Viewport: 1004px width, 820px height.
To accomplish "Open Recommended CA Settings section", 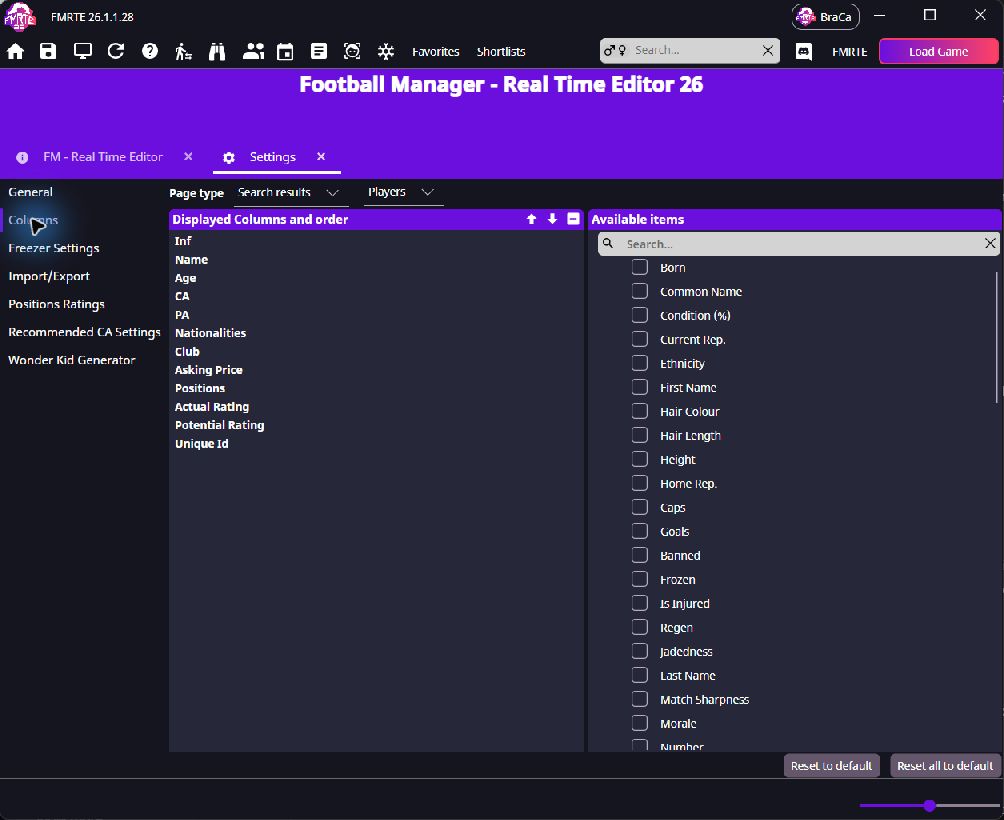I will click(x=85, y=332).
